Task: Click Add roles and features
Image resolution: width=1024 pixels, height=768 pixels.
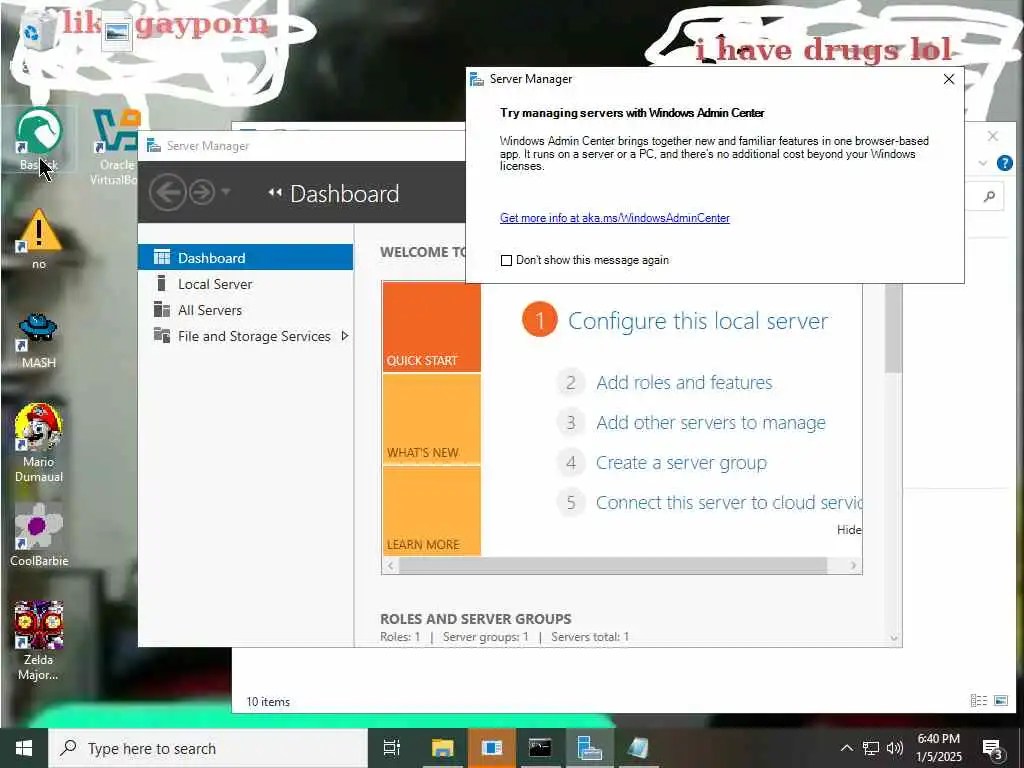Action: pos(684,382)
